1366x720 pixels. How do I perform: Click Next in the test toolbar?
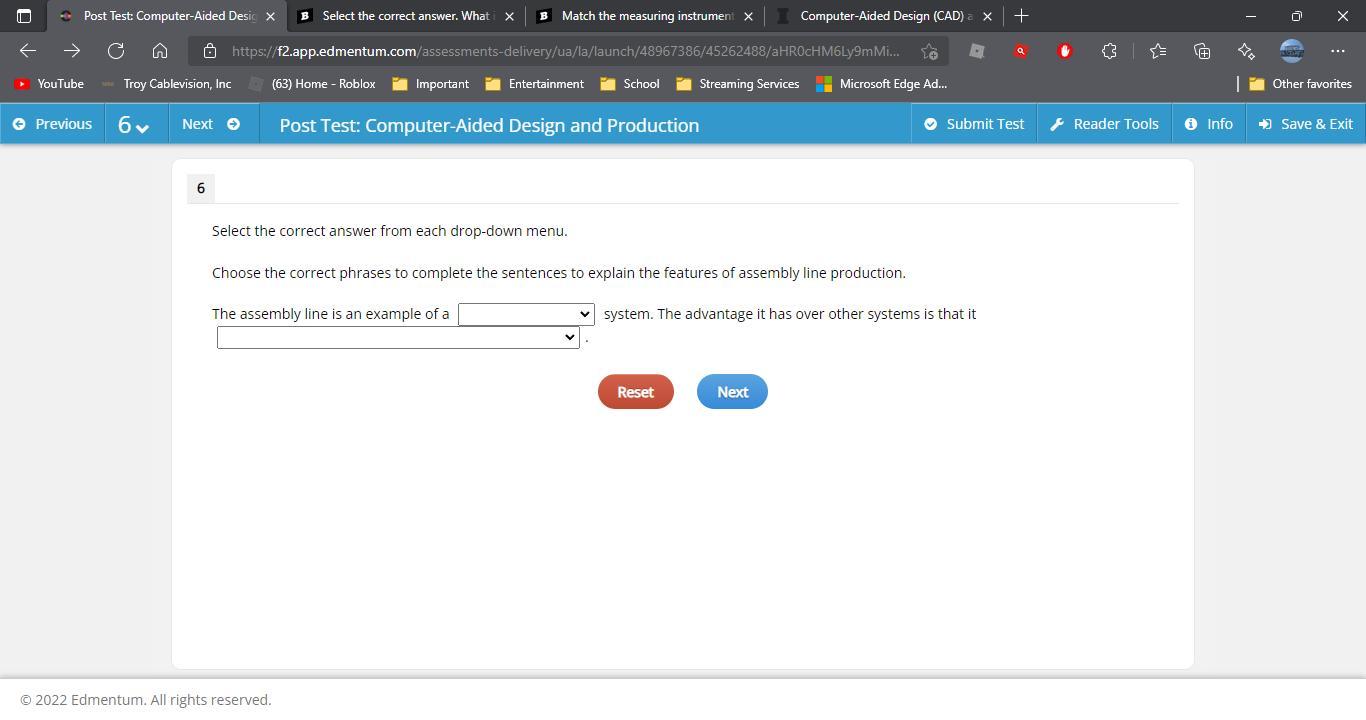[x=211, y=124]
